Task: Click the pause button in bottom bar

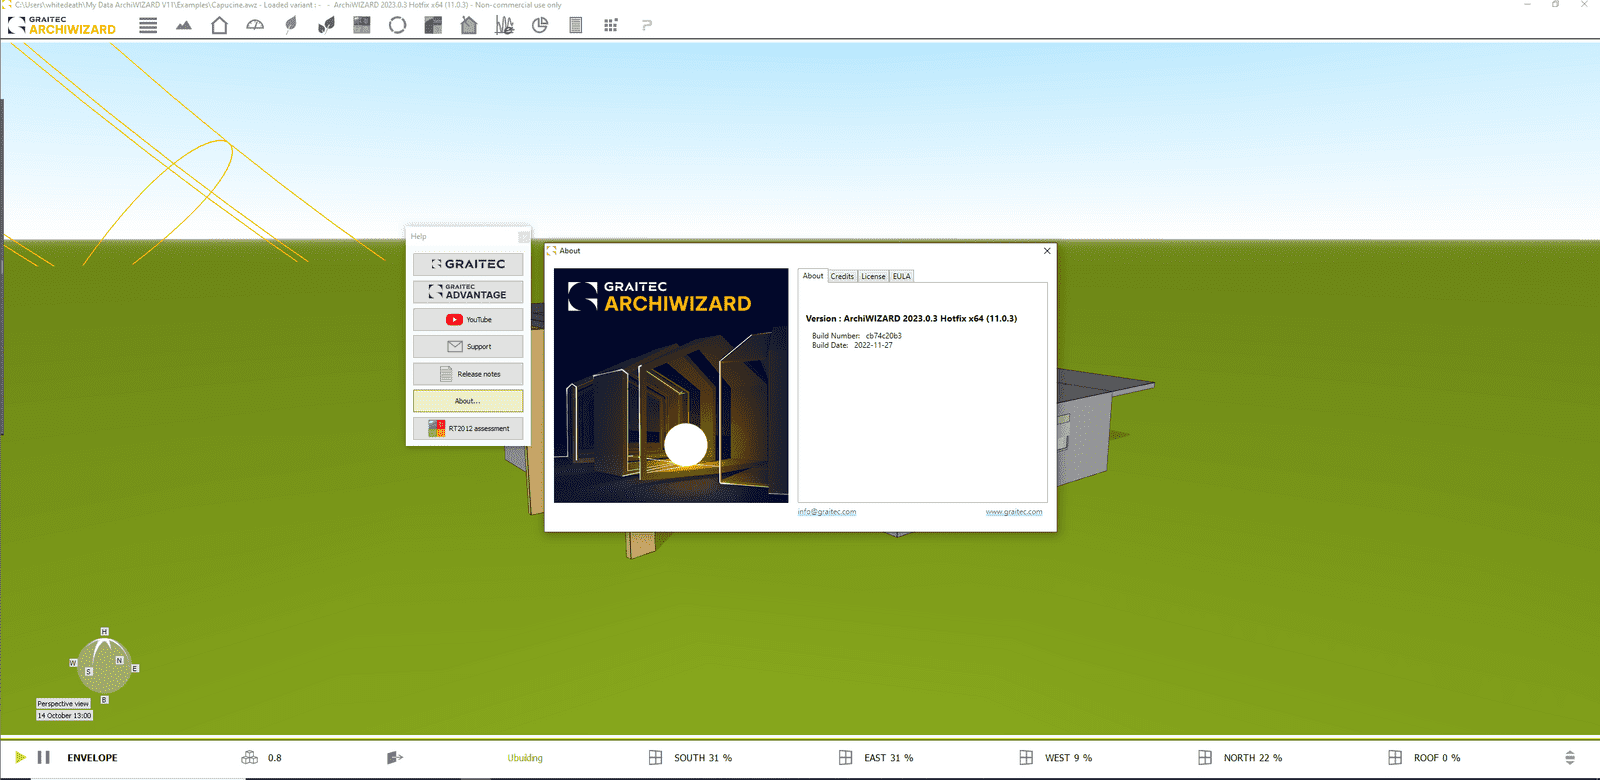Action: [44, 757]
